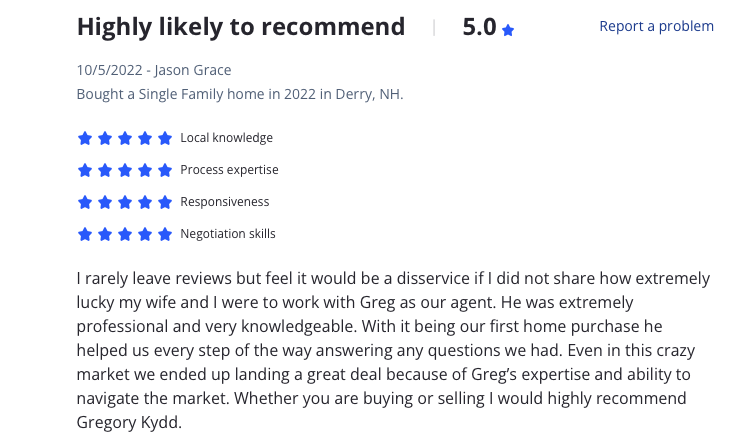Click the name Gregory Kydd in review
Image resolution: width=752 pixels, height=447 pixels.
(x=128, y=423)
